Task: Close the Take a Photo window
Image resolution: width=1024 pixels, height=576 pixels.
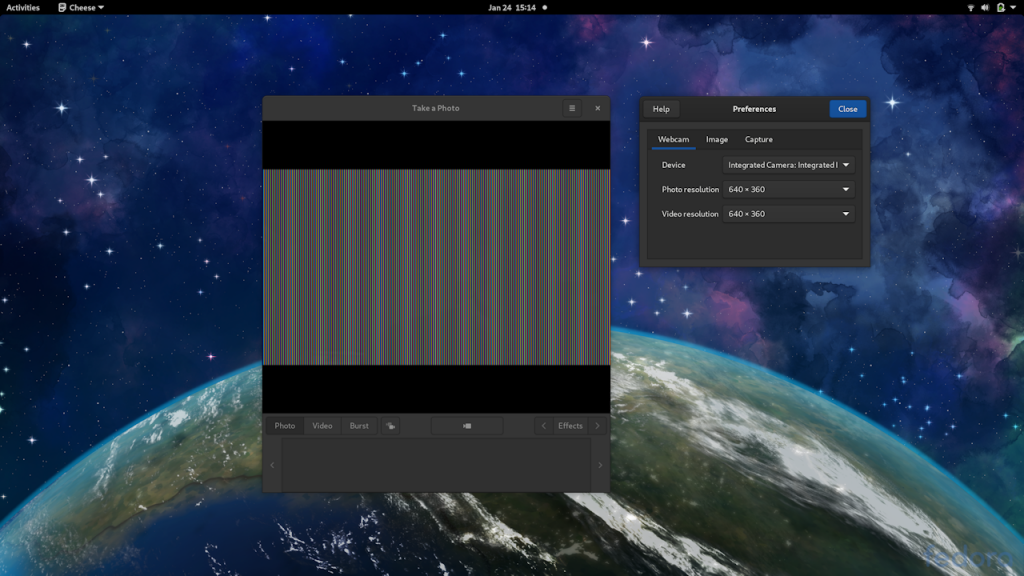Action: [598, 108]
